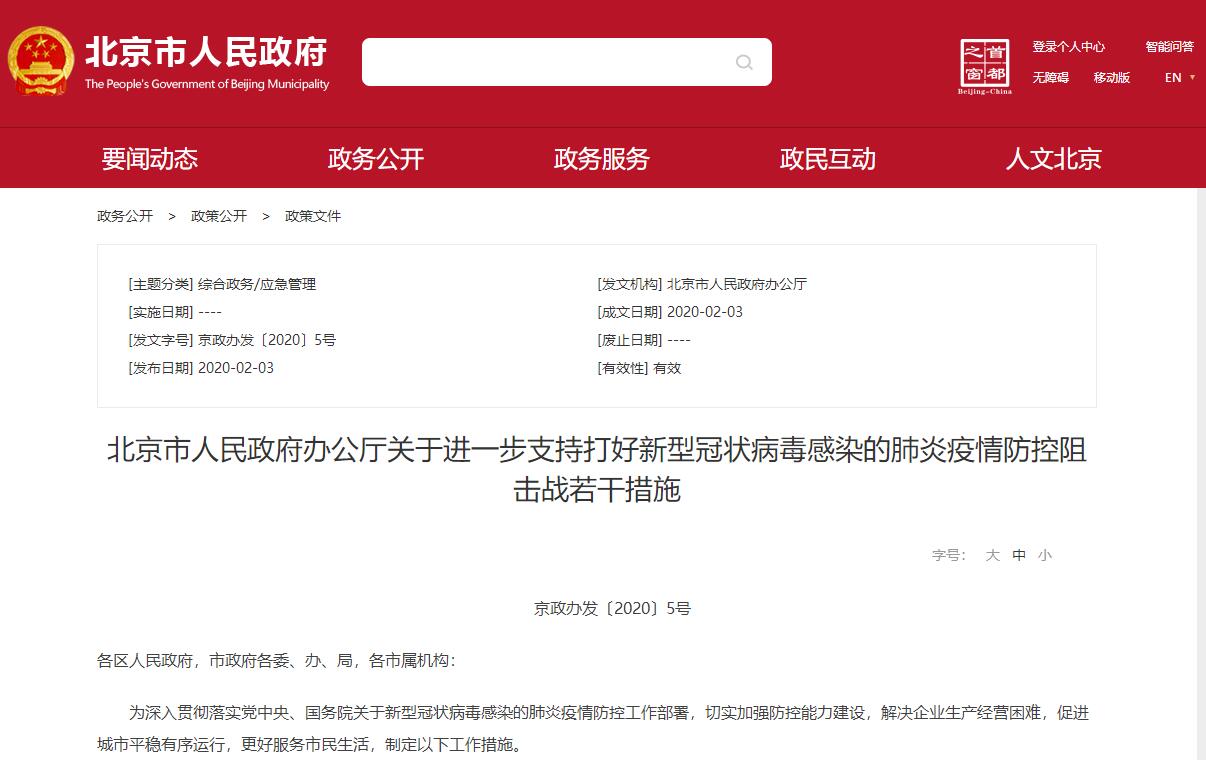Set font size to 小 (small)
The image size is (1206, 760).
click(1045, 555)
